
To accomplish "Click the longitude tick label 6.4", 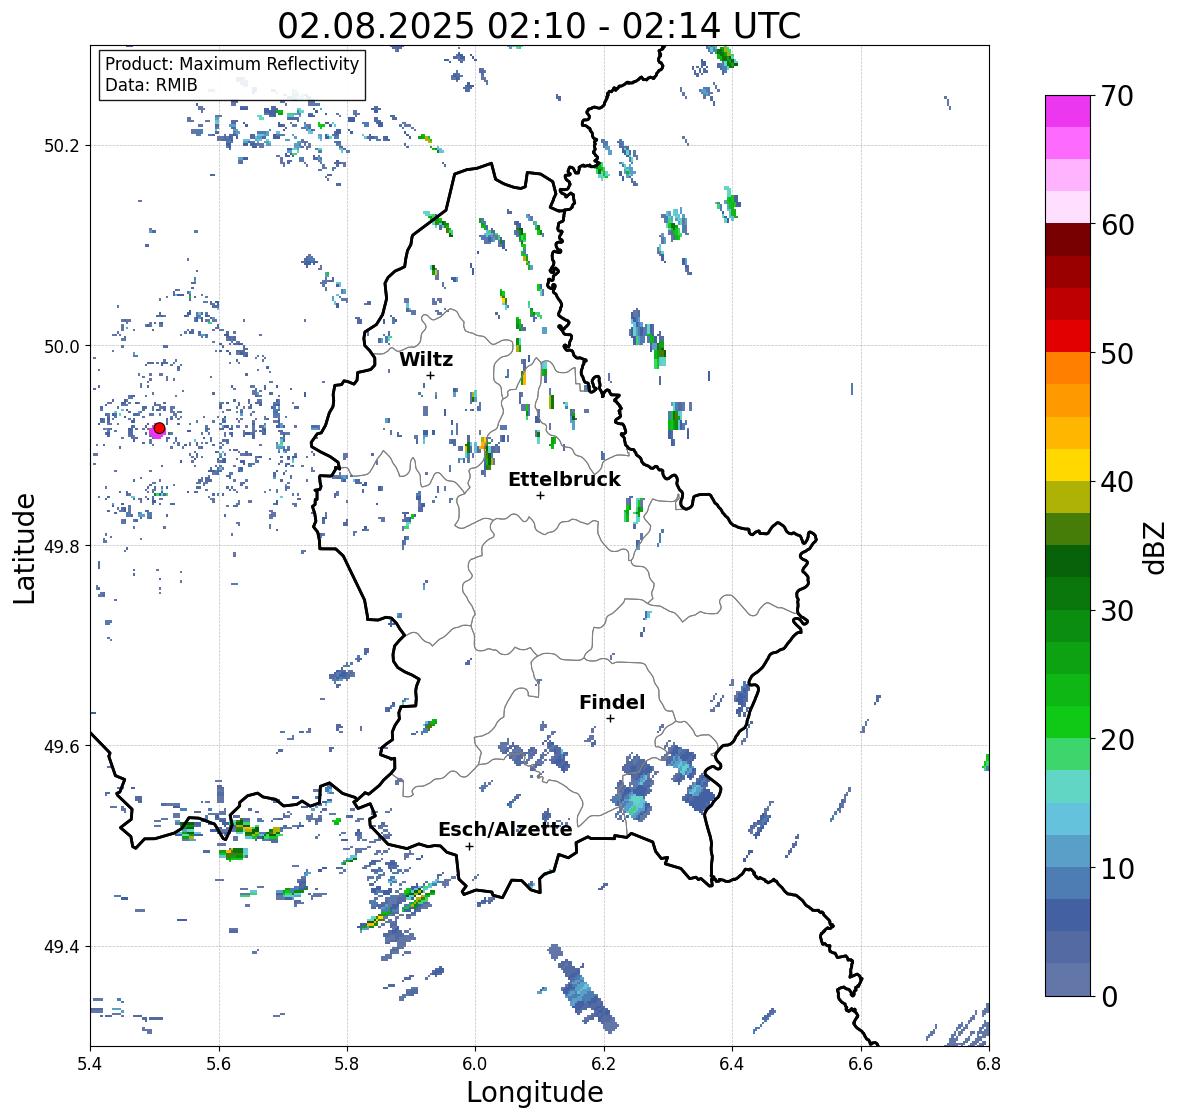I will (732, 1063).
